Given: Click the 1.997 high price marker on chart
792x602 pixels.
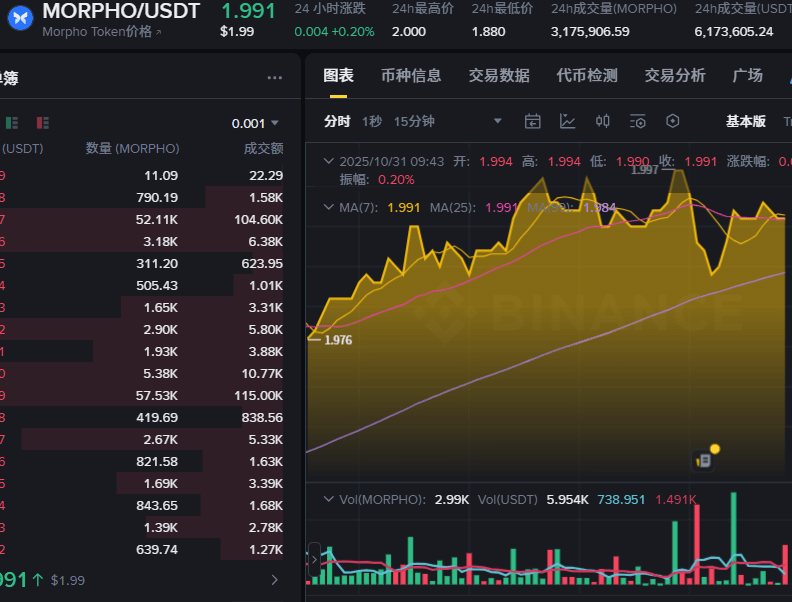Looking at the screenshot, I should 645,170.
